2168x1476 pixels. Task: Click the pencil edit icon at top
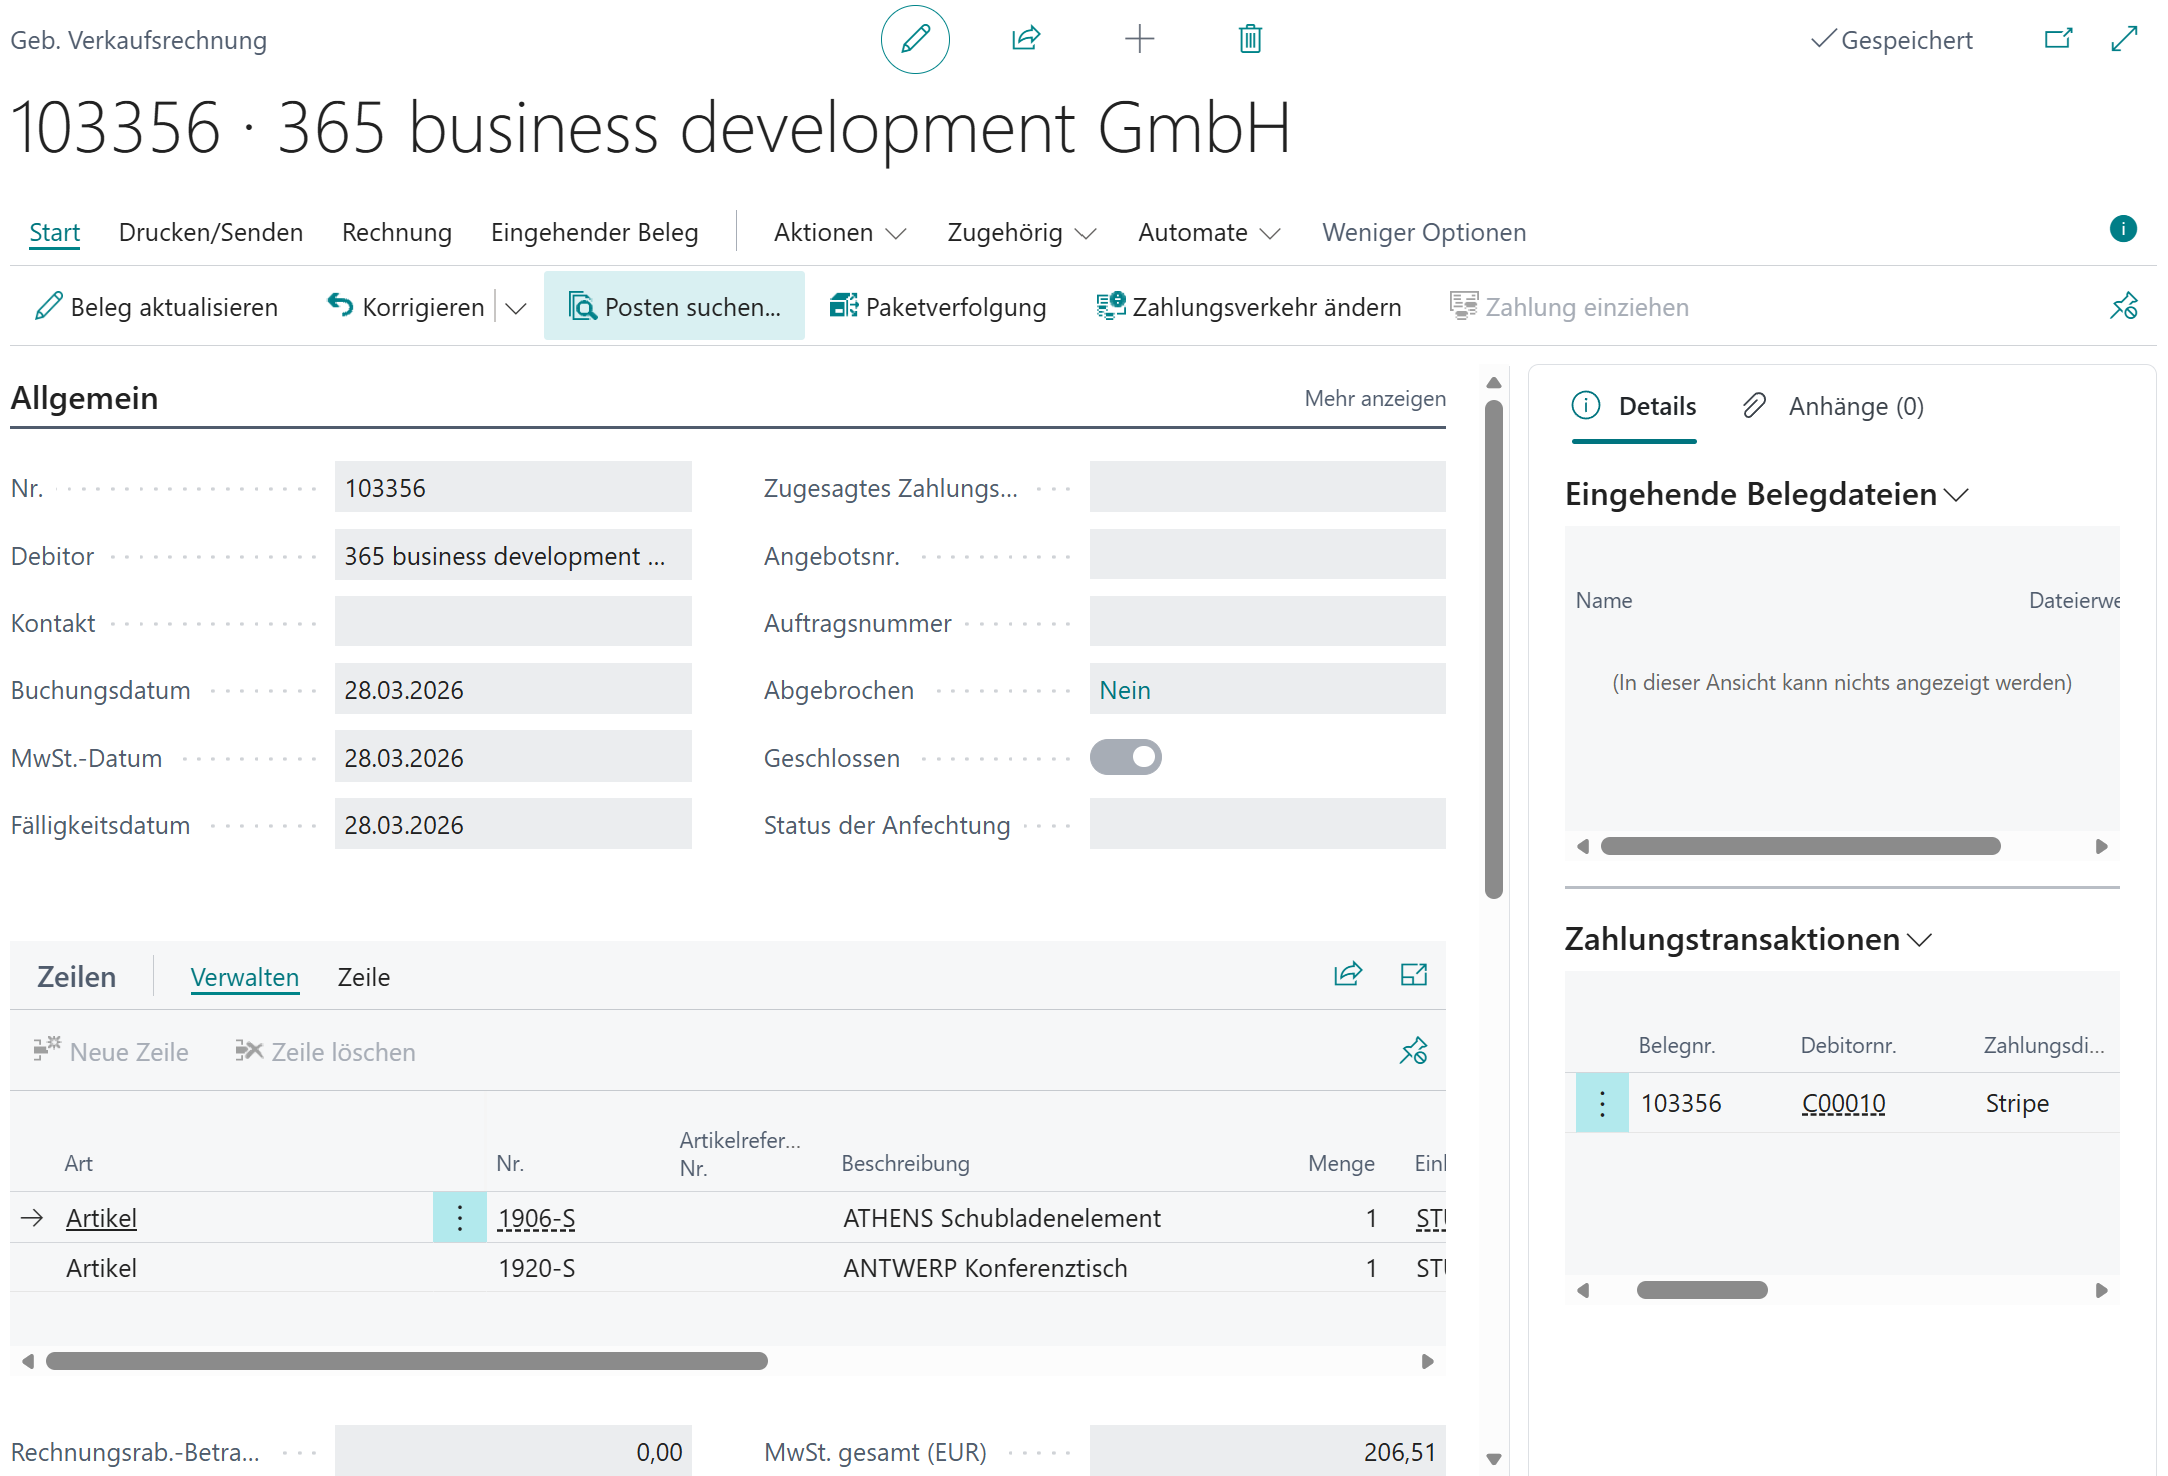[914, 40]
